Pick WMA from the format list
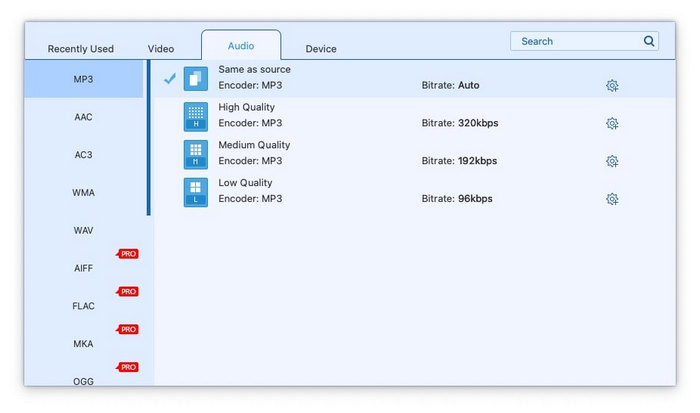The image size is (700, 413). coord(84,193)
